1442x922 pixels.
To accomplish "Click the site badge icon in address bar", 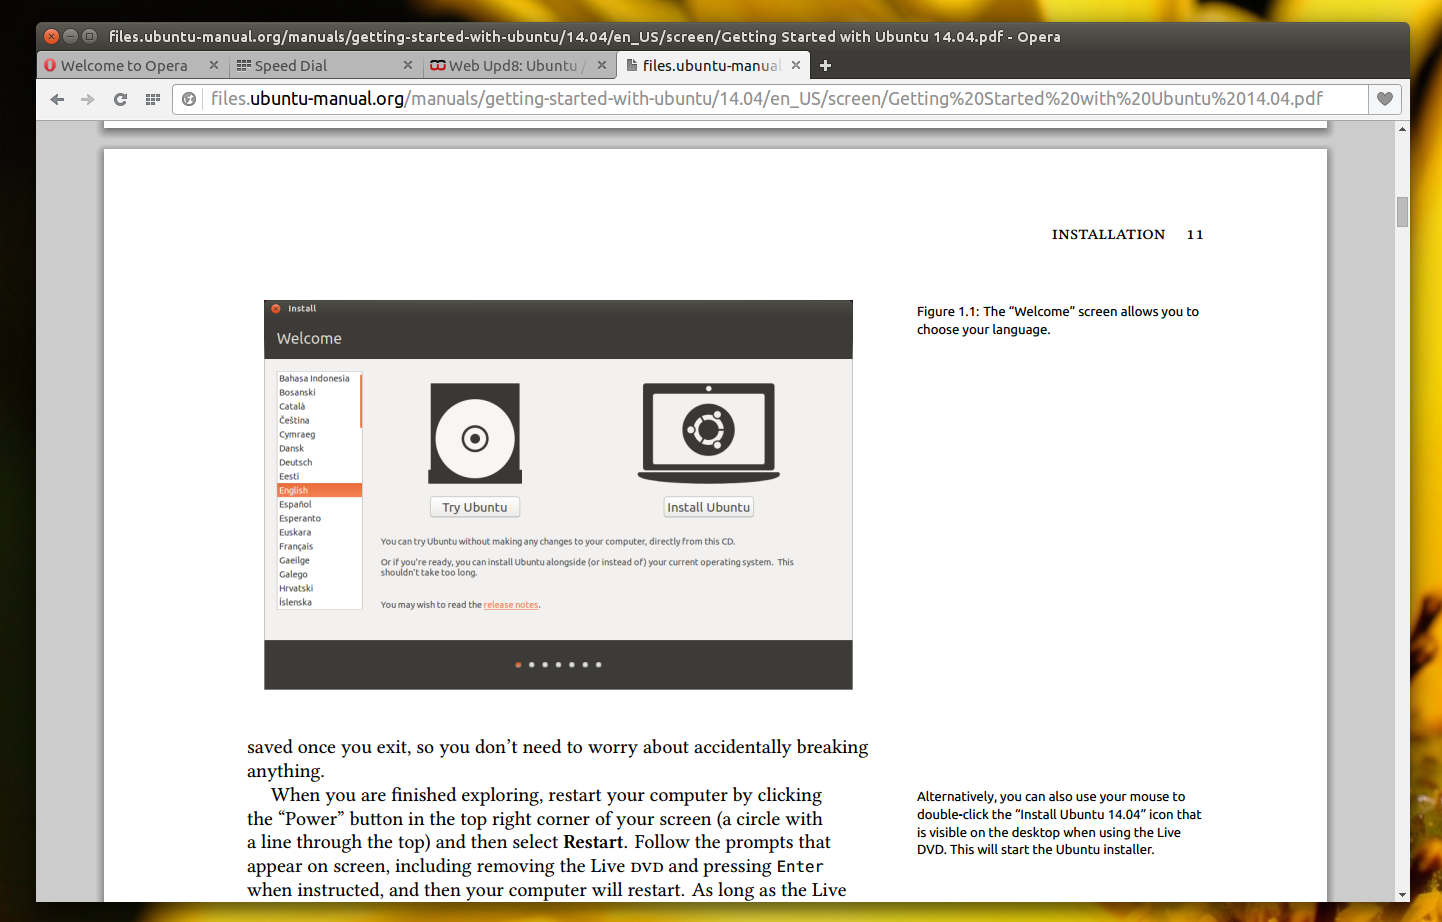I will click(x=189, y=99).
